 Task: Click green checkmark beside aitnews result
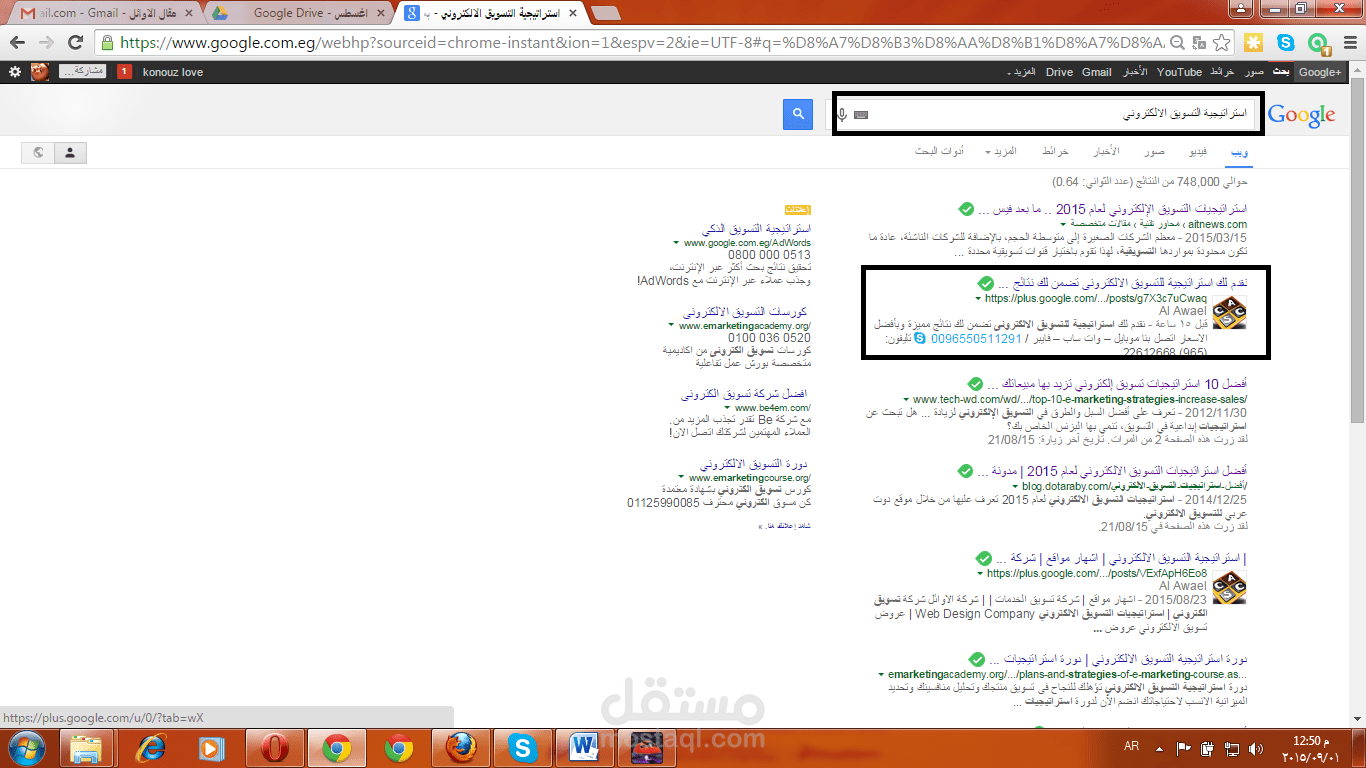tap(966, 209)
